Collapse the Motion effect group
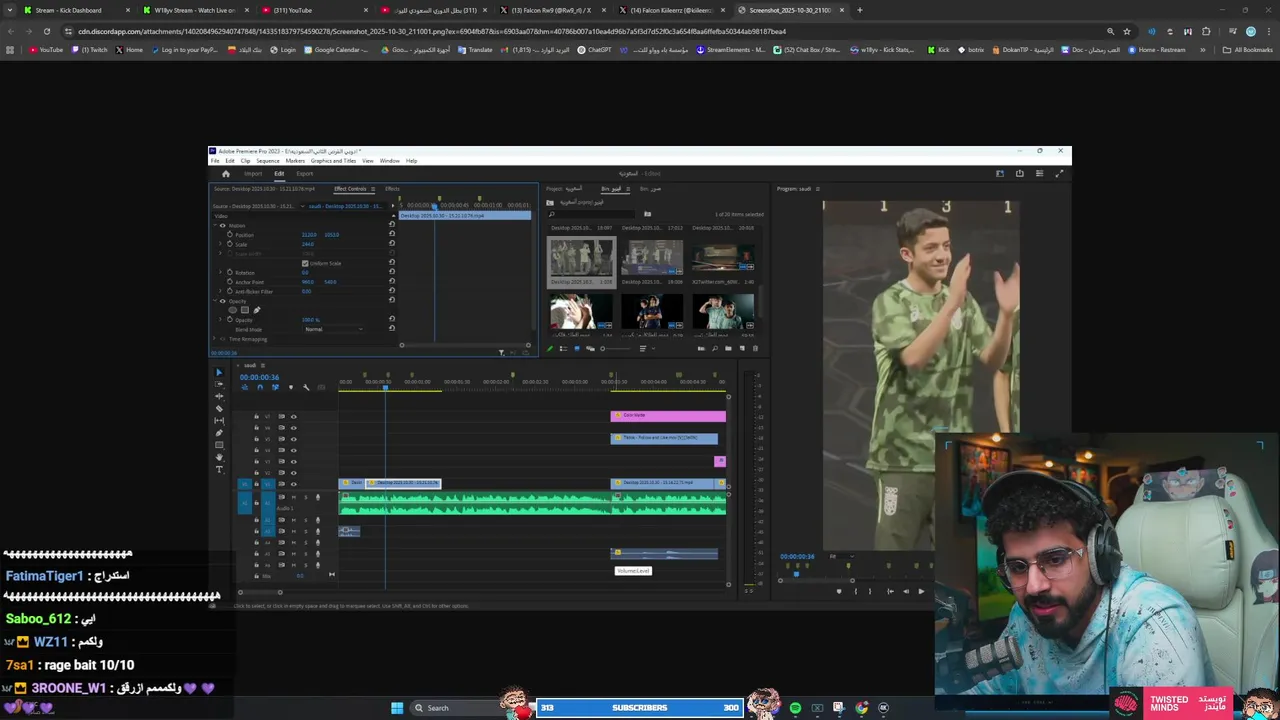 tap(215, 225)
